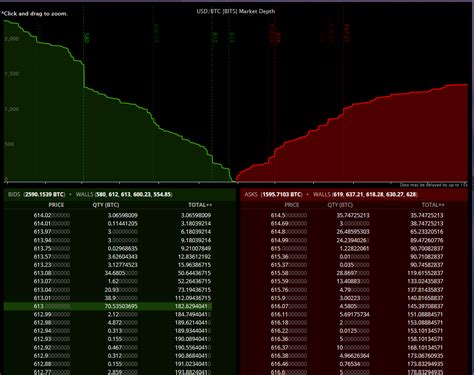Image resolution: width=474 pixels, height=375 pixels.
Task: Click the asks WALLS list starting with 619
Action: pos(365,194)
